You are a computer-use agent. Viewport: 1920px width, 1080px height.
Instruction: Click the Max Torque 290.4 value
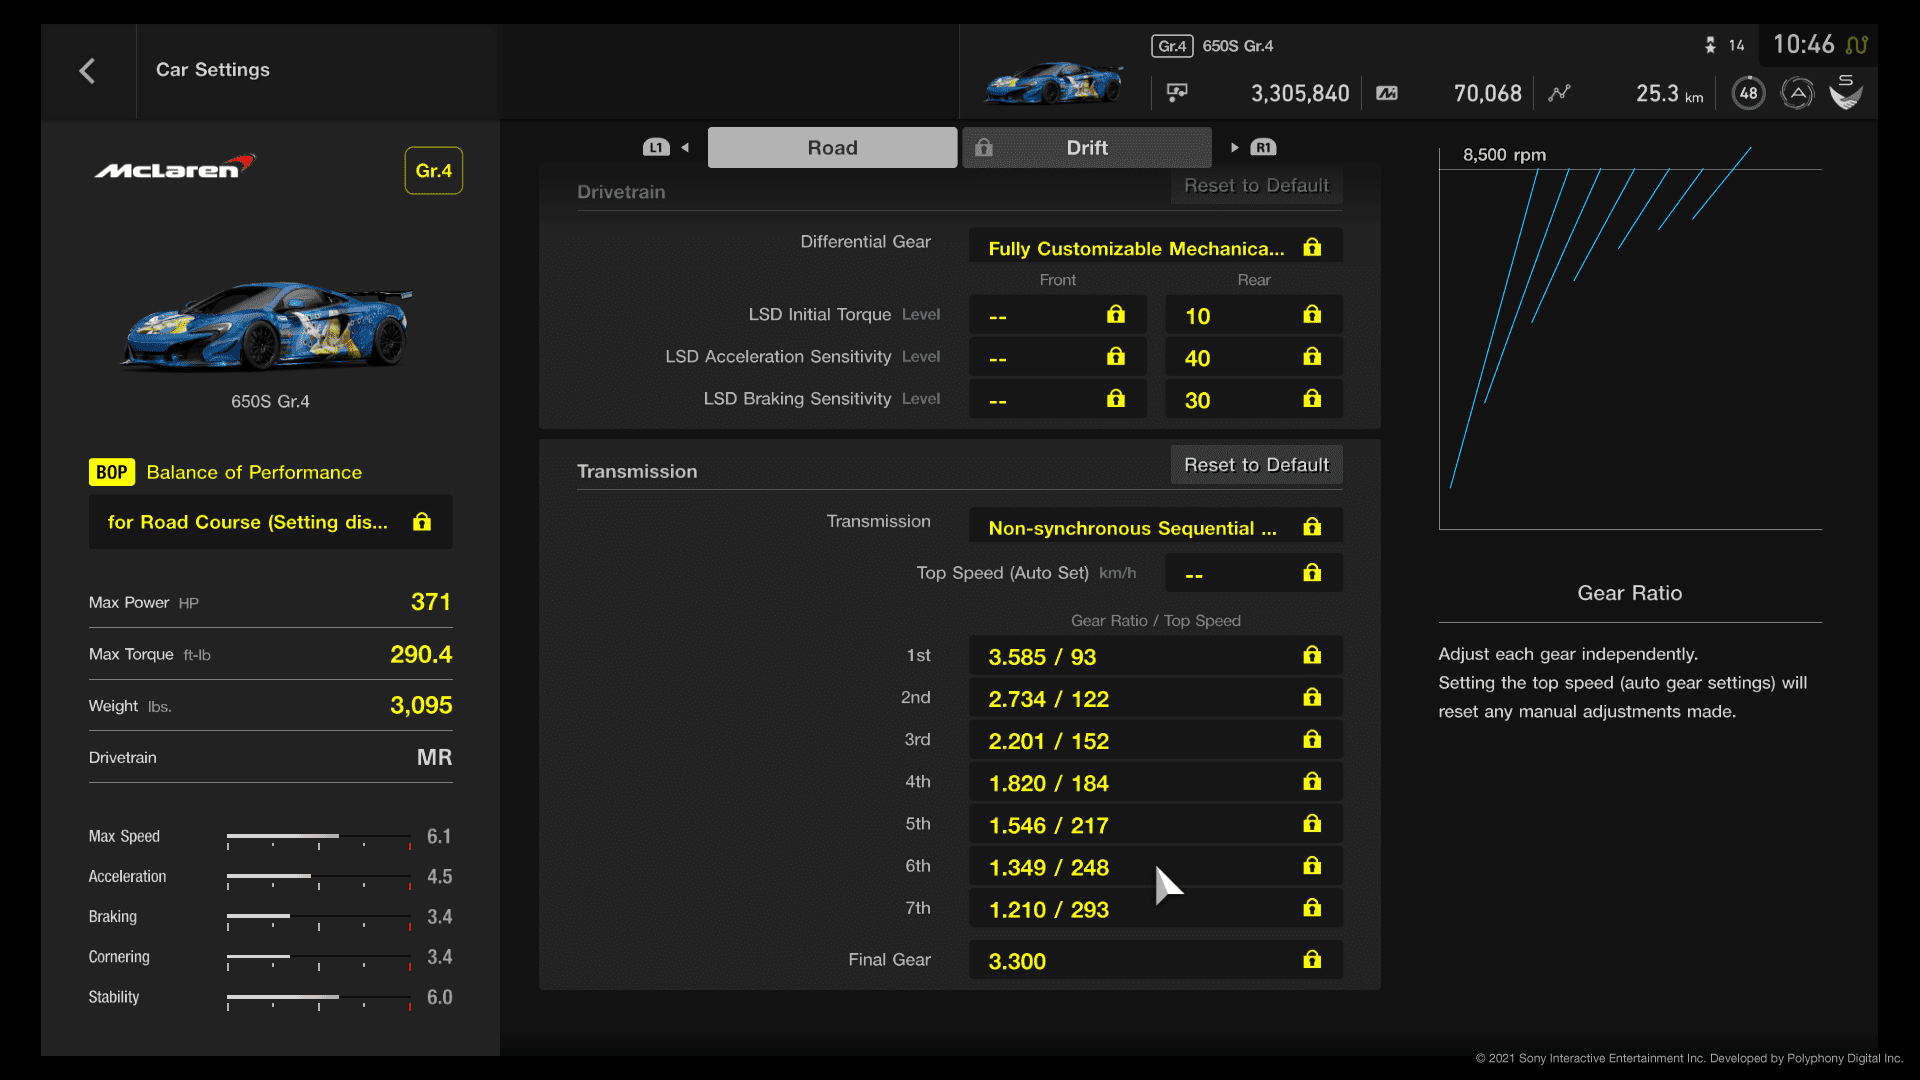tap(421, 654)
